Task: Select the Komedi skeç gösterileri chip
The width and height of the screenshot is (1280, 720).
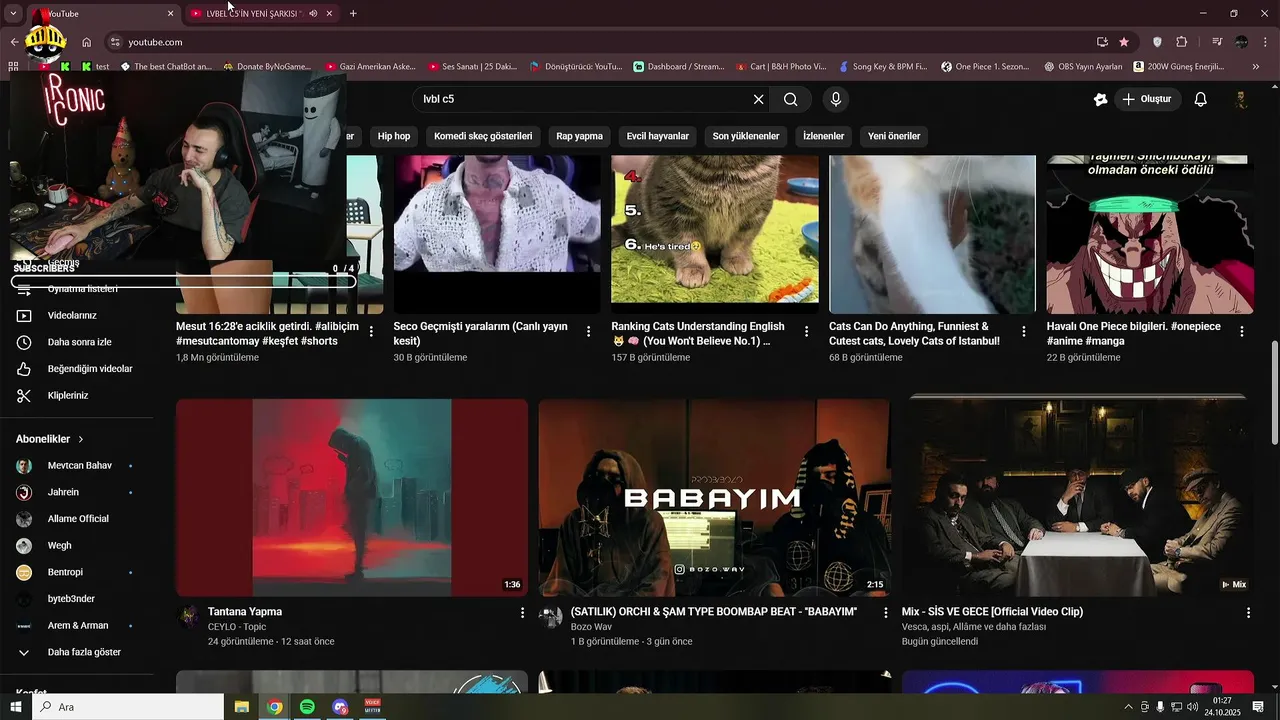Action: [483, 136]
